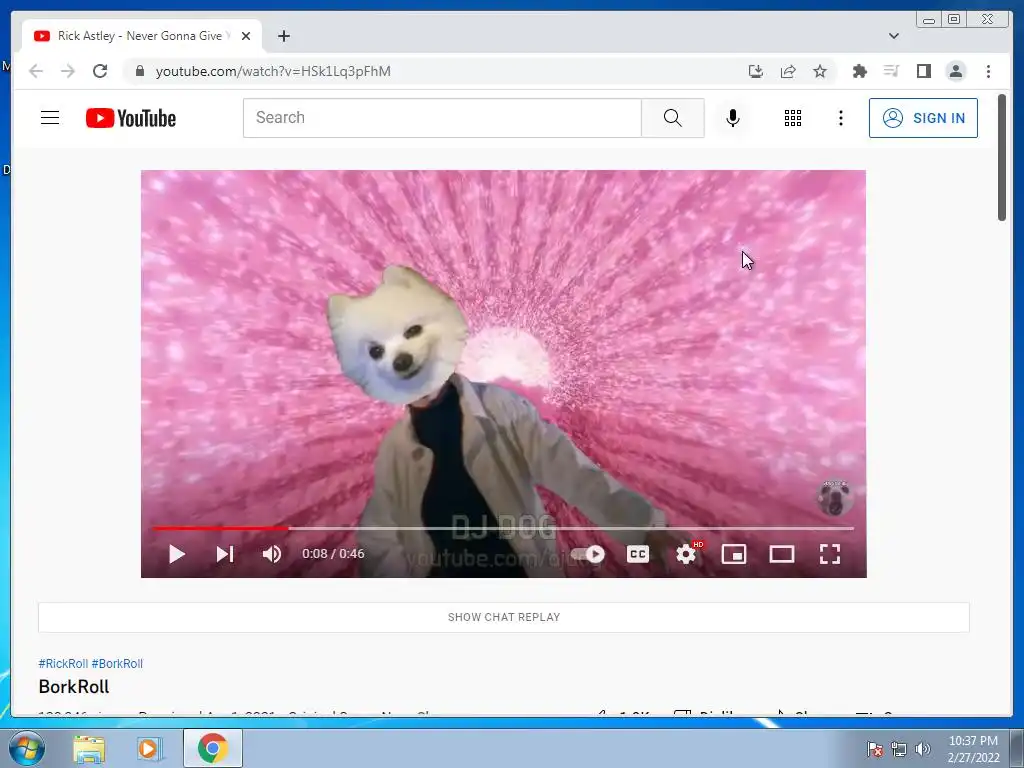
Task: Enable miniplayer mode
Action: click(x=733, y=554)
